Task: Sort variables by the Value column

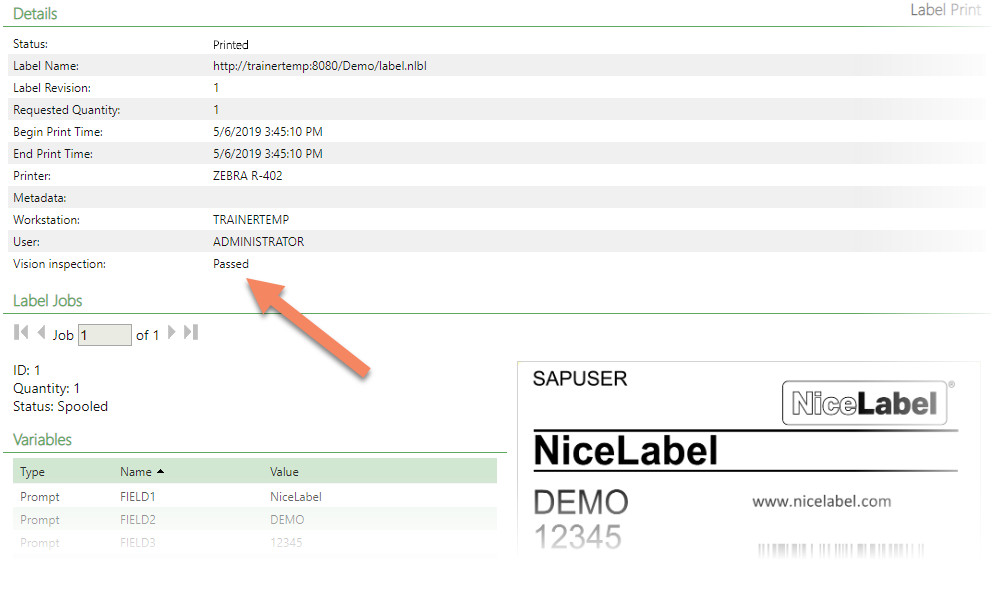Action: [284, 472]
